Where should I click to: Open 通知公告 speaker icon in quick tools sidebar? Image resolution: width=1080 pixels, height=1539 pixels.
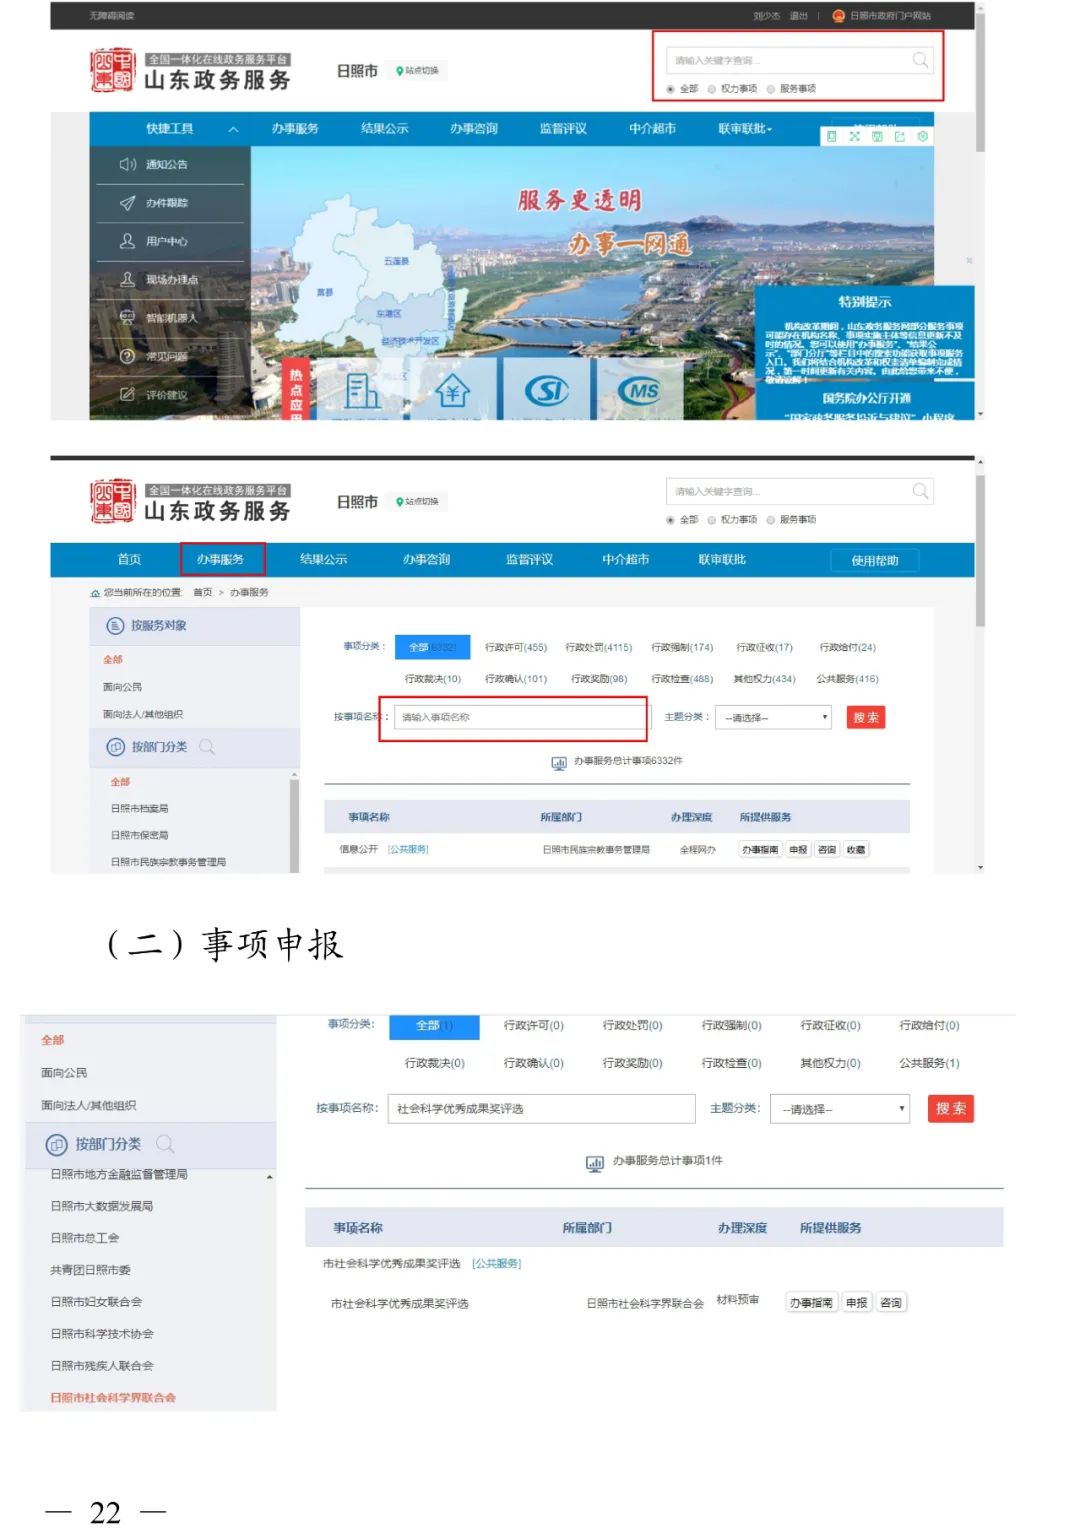tap(128, 164)
